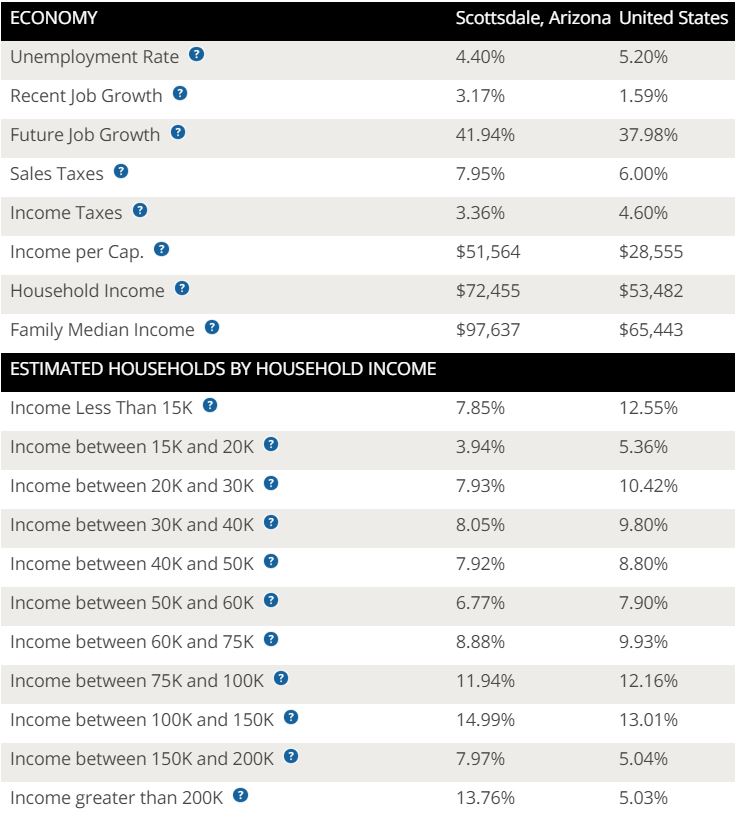Open help icon for Income between 100K and 150K
The image size is (737, 821).
click(x=291, y=717)
